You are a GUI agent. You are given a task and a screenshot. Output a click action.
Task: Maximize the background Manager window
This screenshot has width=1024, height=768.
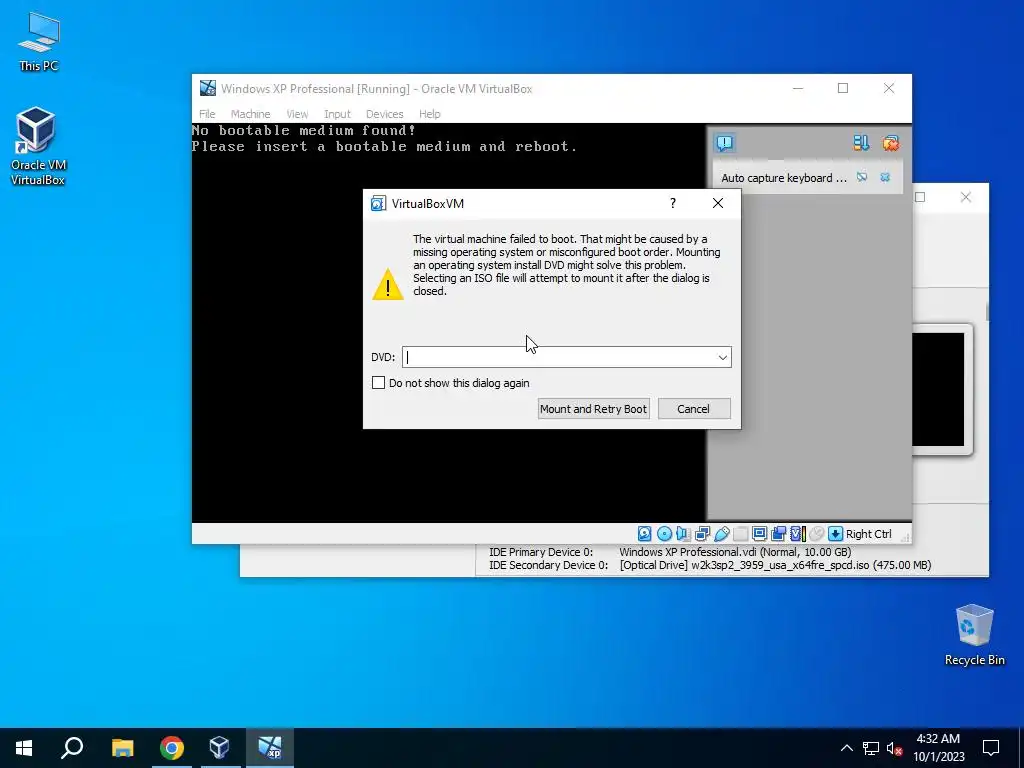click(920, 197)
